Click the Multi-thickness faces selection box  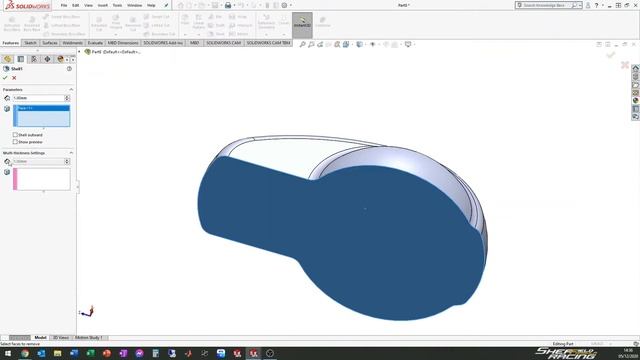[x=42, y=179]
